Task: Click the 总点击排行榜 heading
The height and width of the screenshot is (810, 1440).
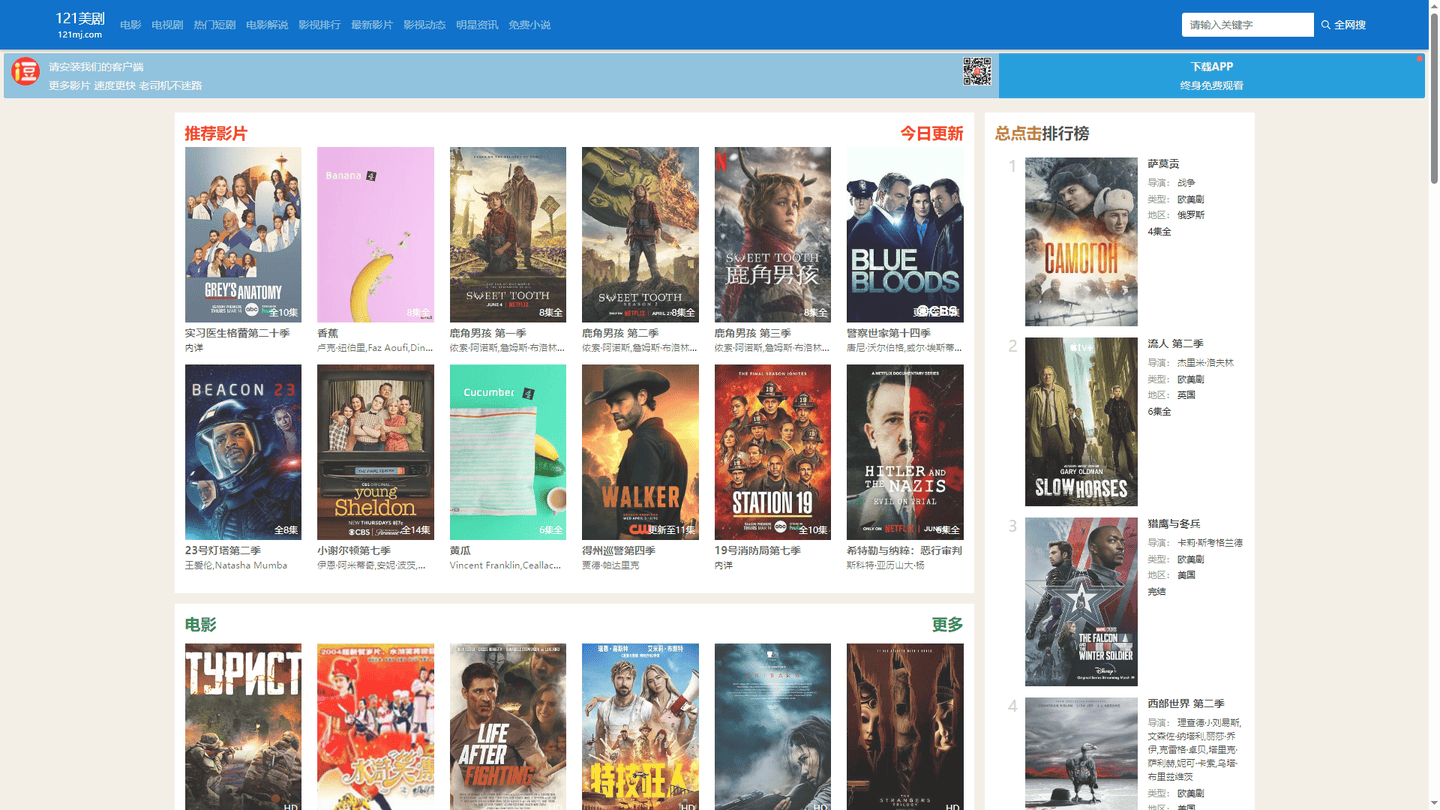Action: click(x=1042, y=133)
